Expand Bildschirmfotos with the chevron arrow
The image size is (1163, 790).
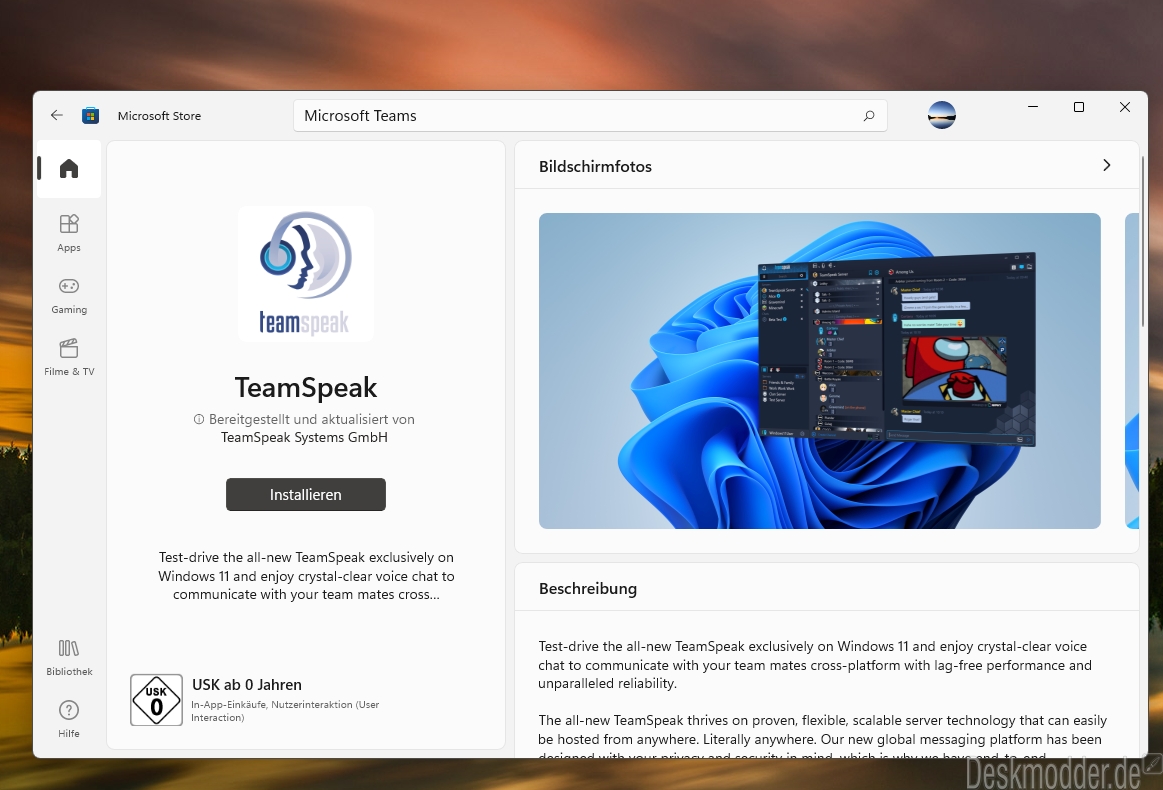click(x=1106, y=165)
